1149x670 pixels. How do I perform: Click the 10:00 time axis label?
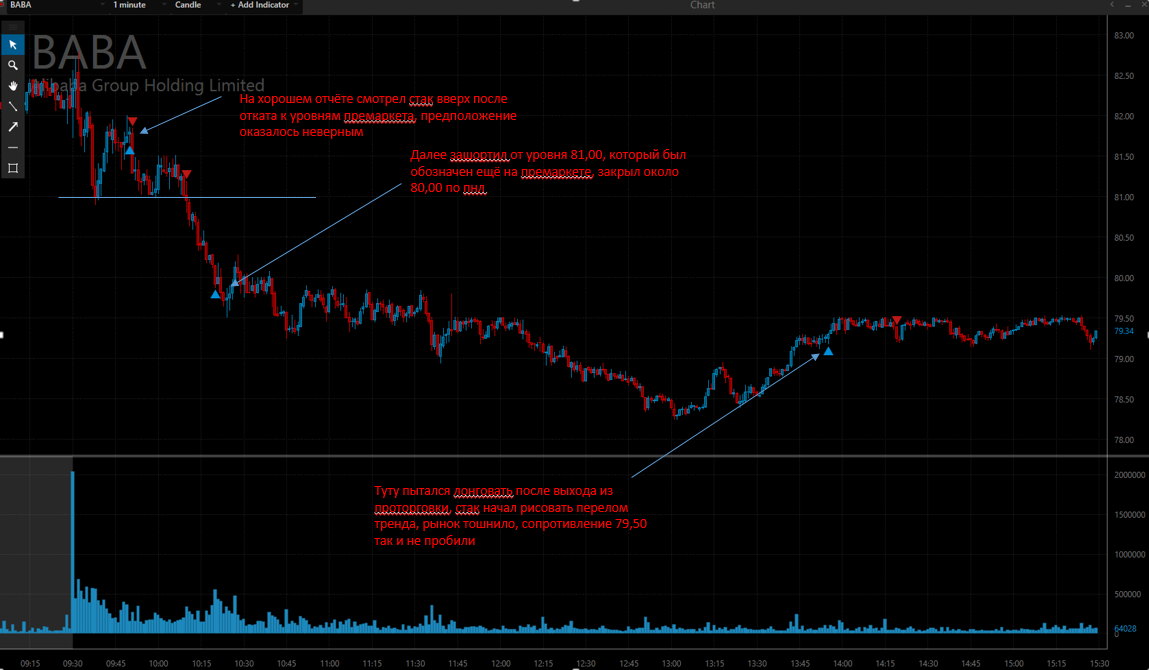click(158, 663)
